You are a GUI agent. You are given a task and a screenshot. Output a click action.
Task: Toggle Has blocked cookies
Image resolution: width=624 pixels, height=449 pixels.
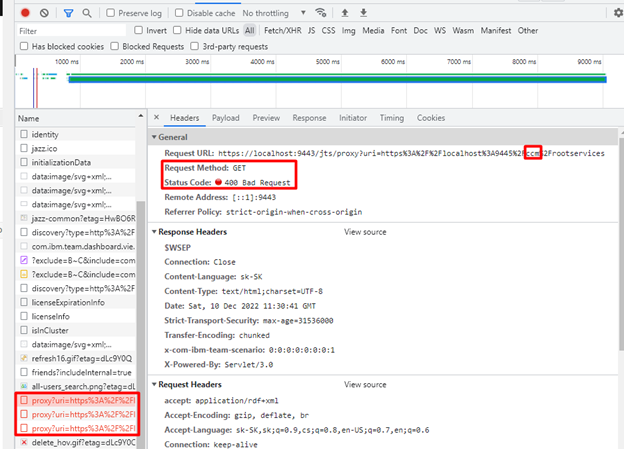(24, 46)
